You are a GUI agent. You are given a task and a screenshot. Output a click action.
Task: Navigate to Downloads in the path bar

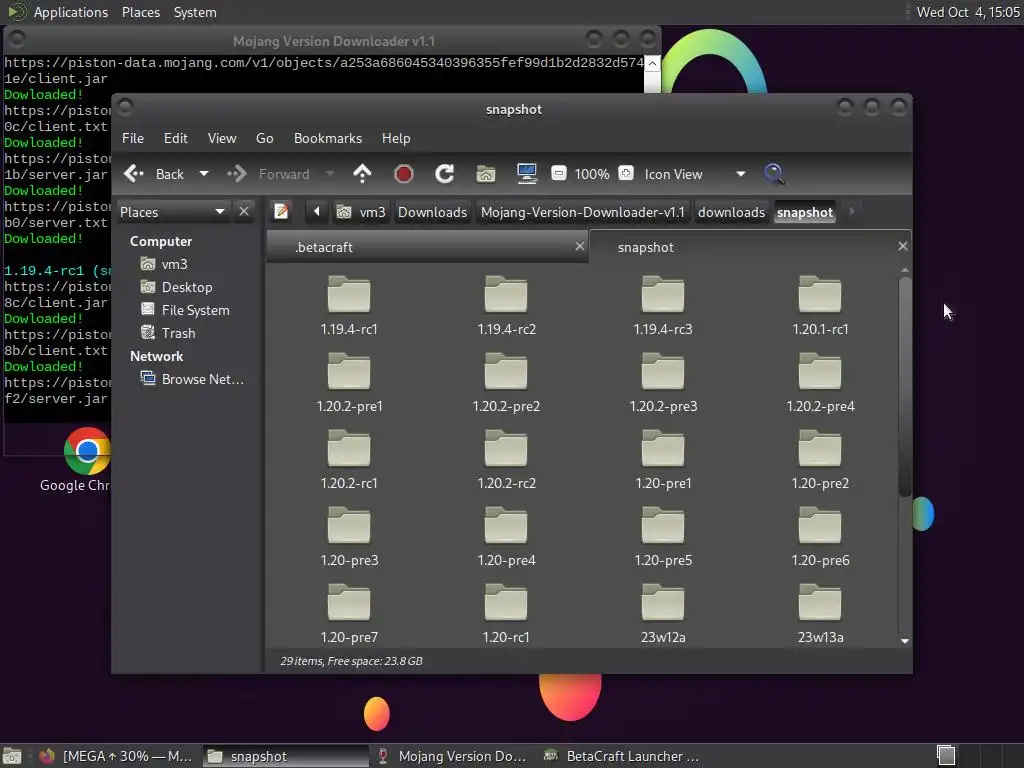(432, 212)
